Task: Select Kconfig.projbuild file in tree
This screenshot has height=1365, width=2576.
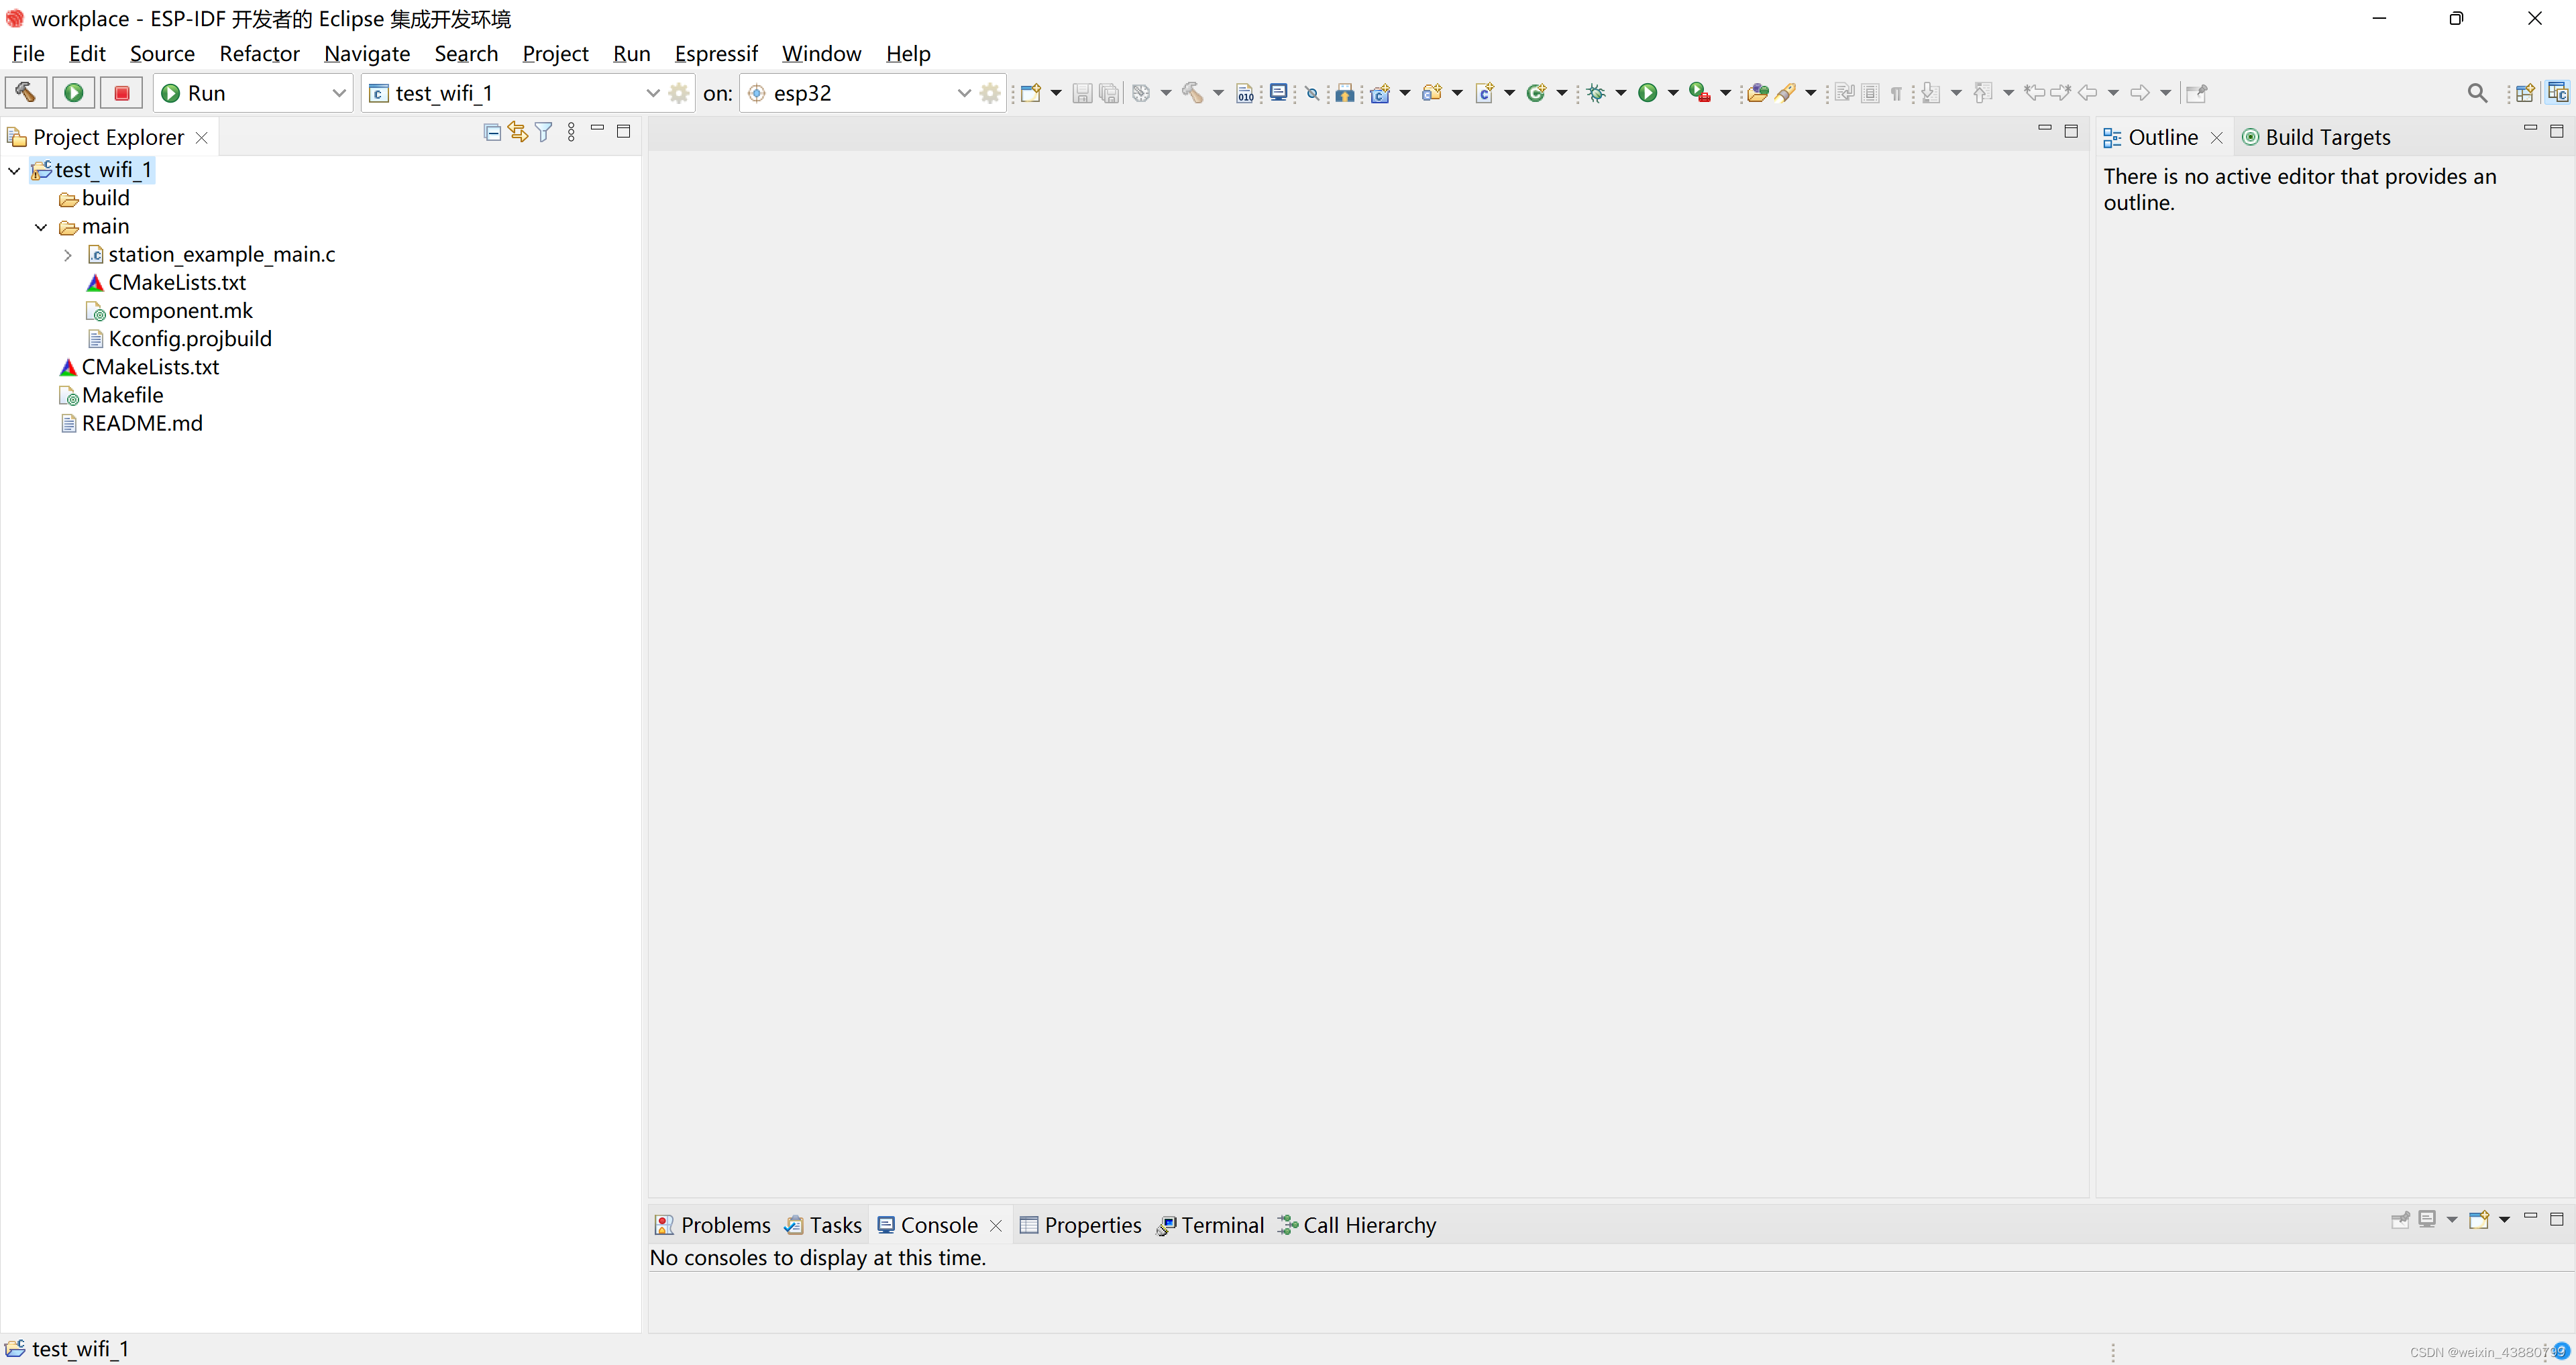Action: click(x=189, y=339)
